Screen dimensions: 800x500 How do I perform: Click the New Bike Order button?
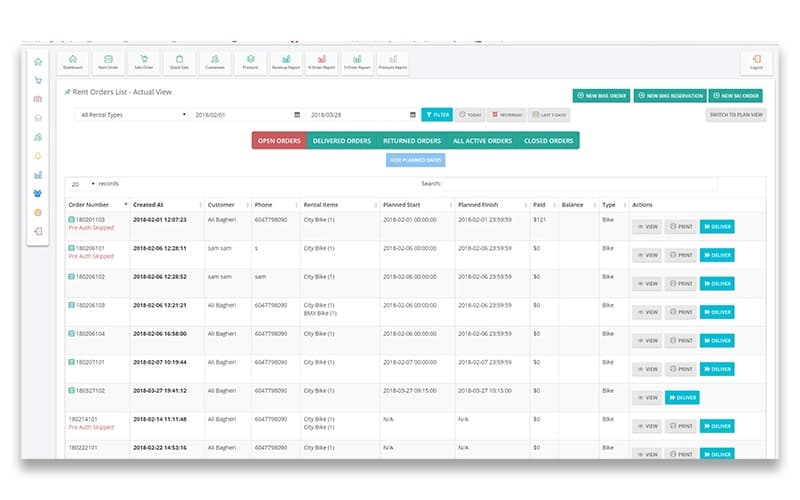click(602, 95)
